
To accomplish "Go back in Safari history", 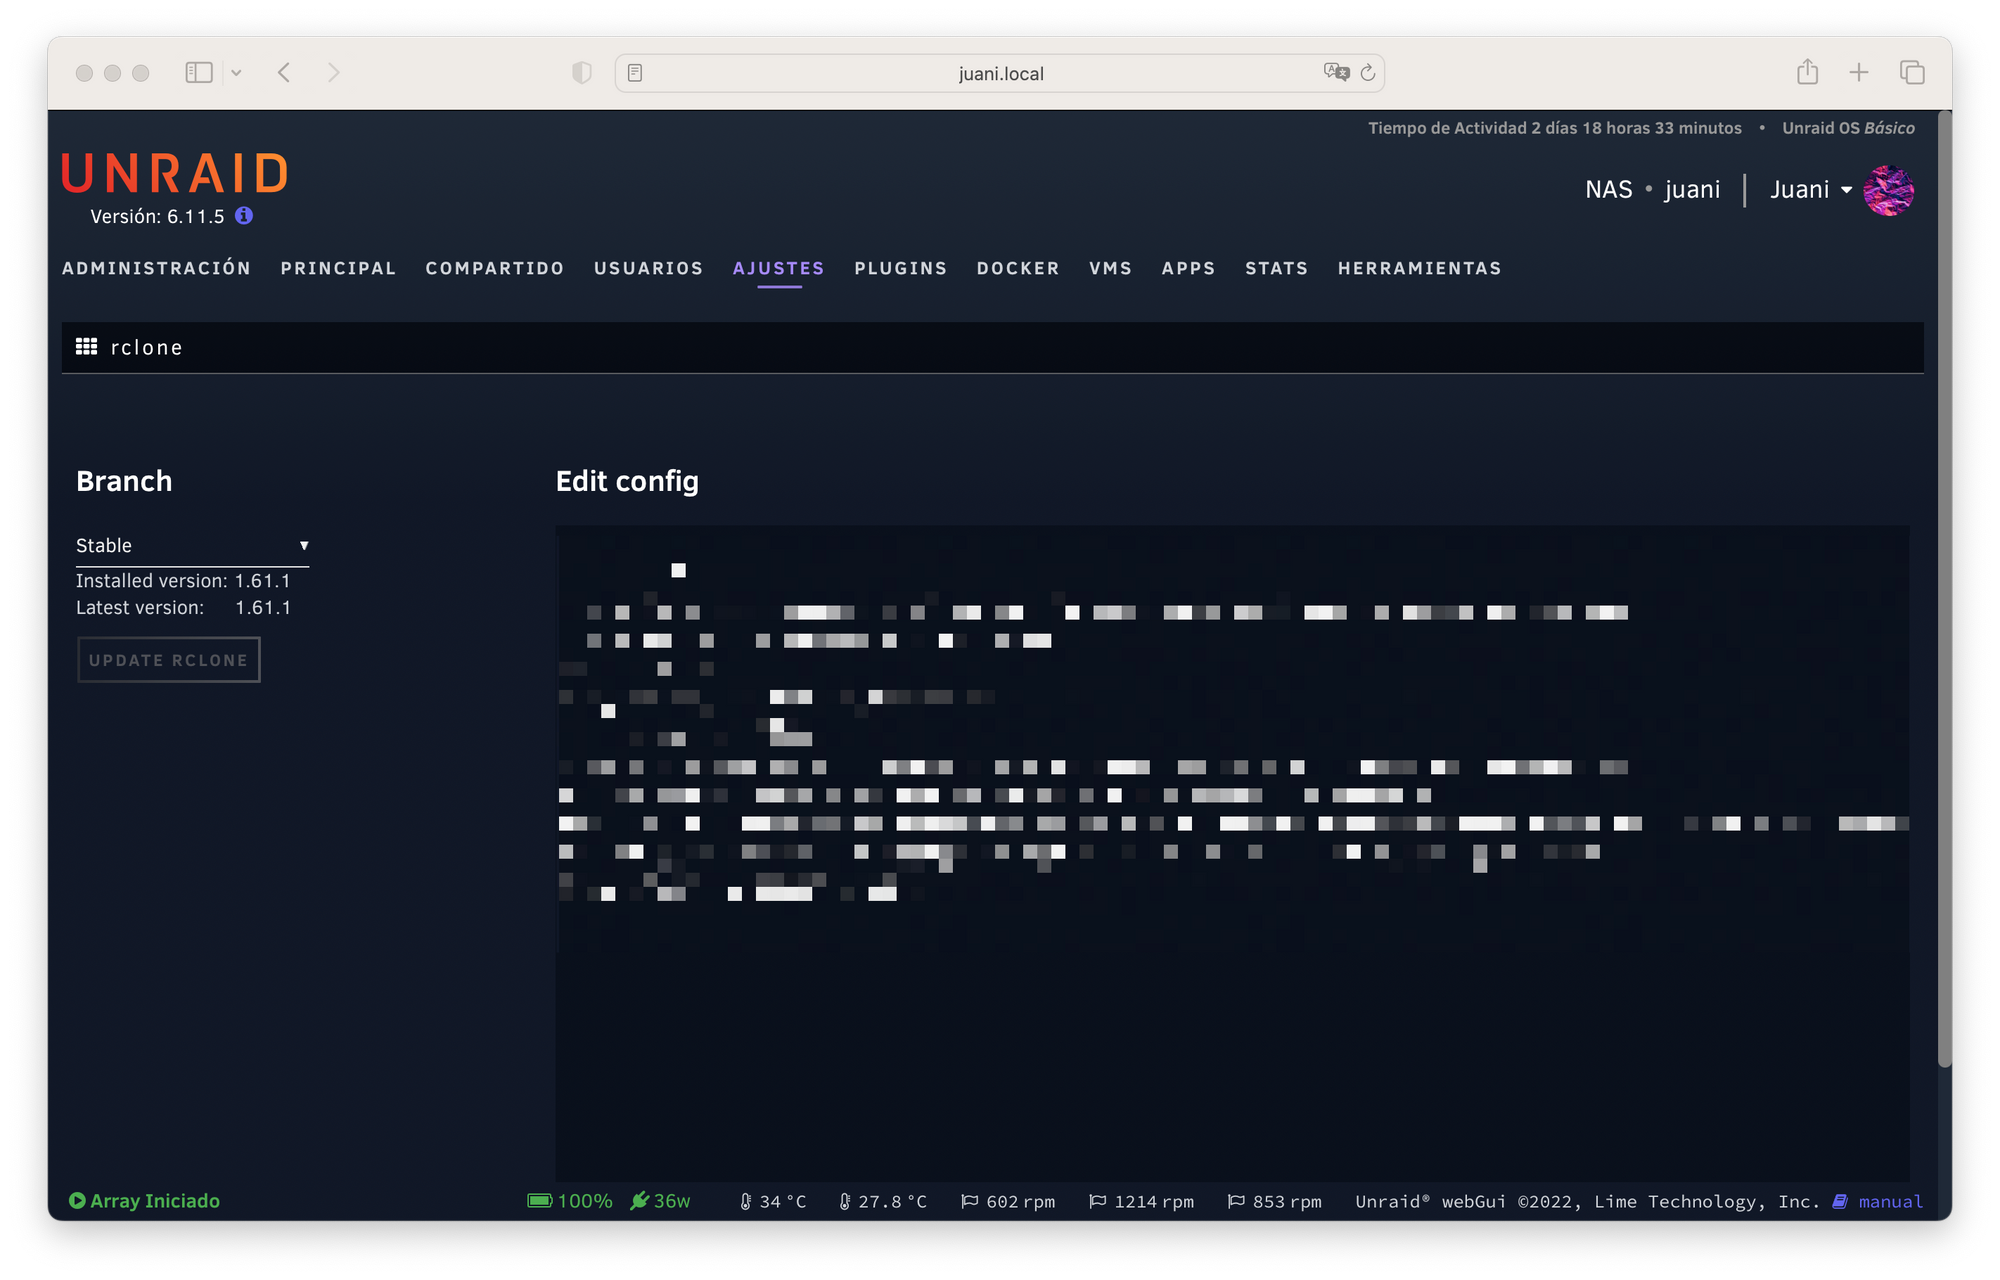I will click(x=284, y=72).
